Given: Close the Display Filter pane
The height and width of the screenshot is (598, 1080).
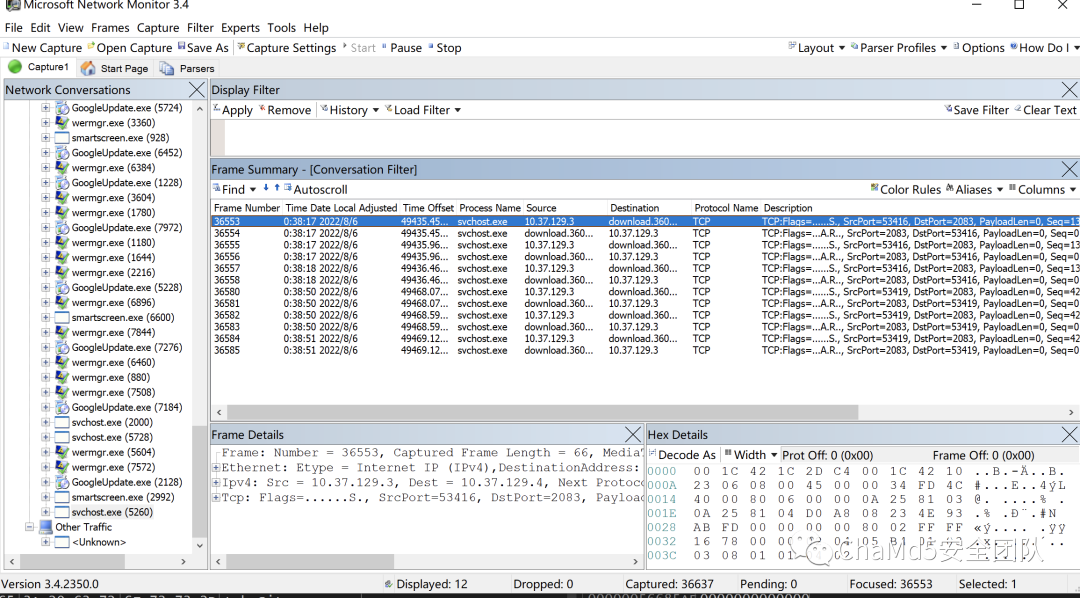Looking at the screenshot, I should 1070,90.
